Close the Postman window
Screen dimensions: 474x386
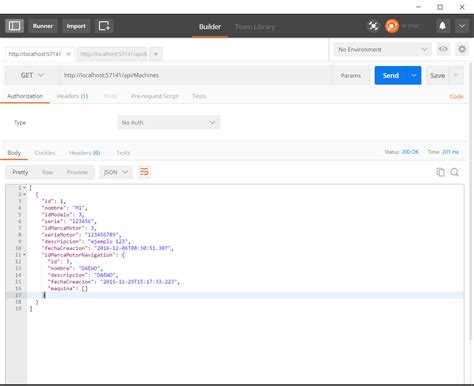(x=462, y=7)
